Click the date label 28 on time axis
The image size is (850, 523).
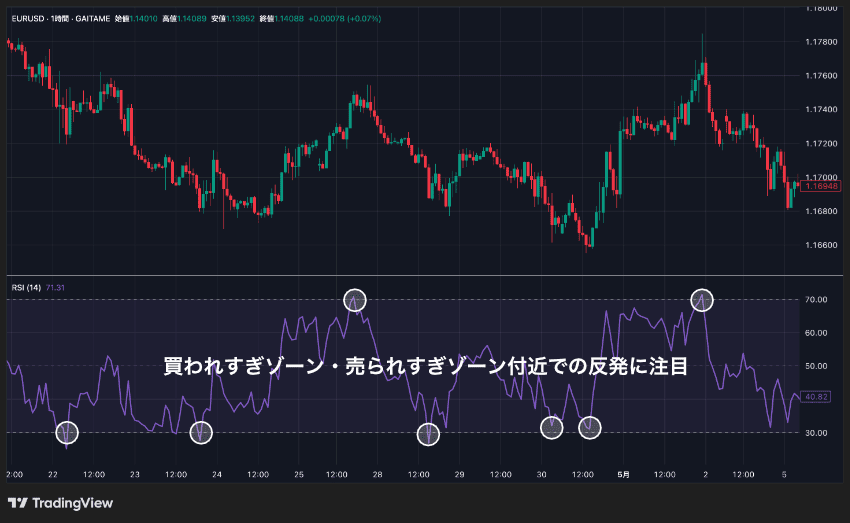[377, 474]
